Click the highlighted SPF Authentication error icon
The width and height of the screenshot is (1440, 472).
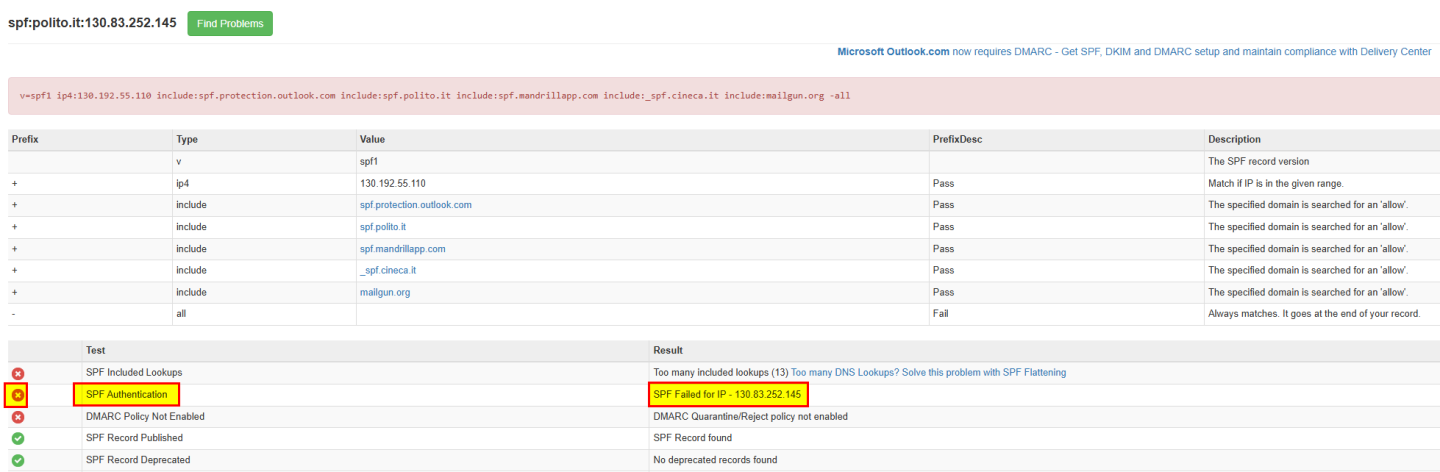(17, 395)
